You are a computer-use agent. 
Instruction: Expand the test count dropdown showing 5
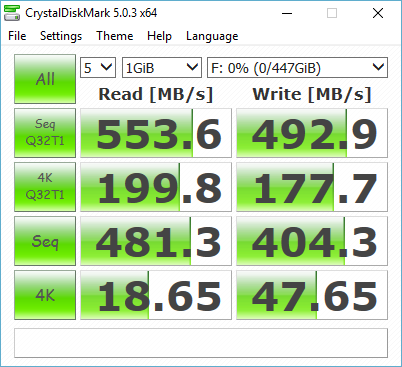(x=98, y=68)
